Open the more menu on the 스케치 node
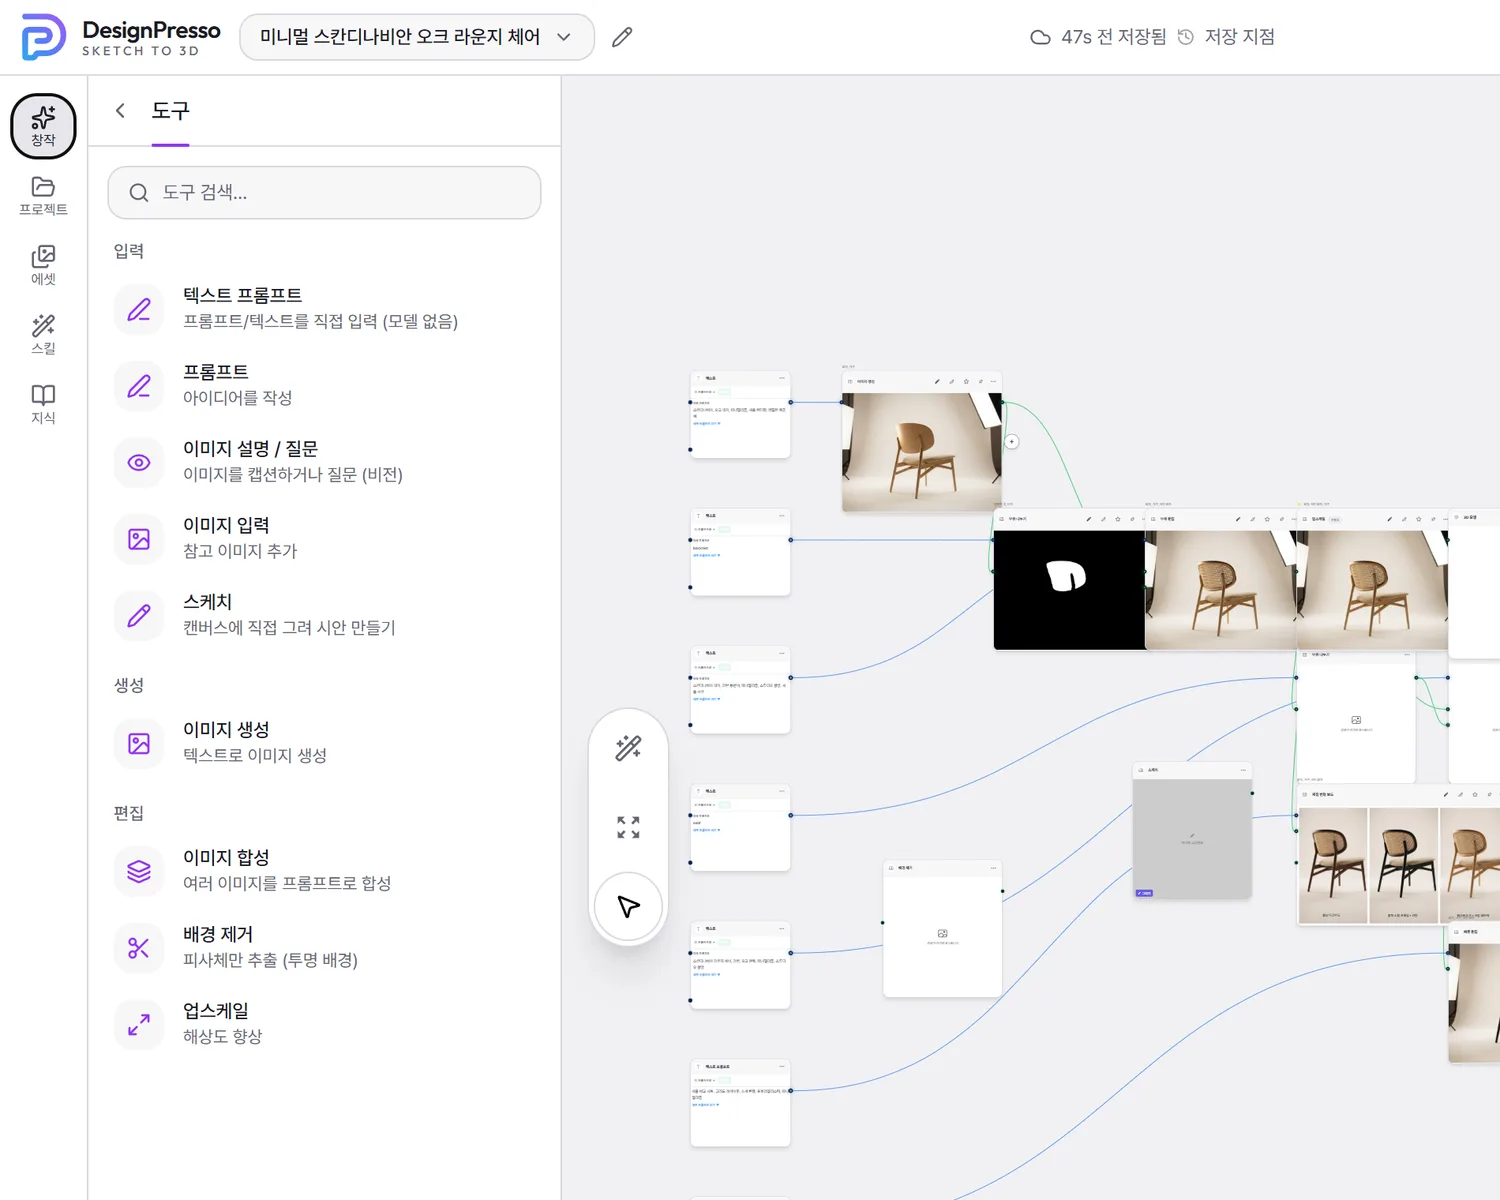 click(1243, 770)
